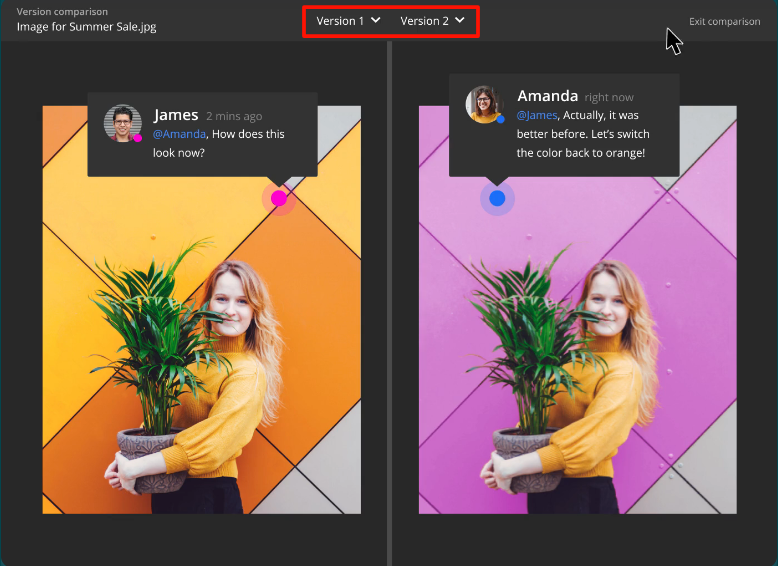
Task: Click the blue status dot on Amanda's avatar
Action: [500, 119]
